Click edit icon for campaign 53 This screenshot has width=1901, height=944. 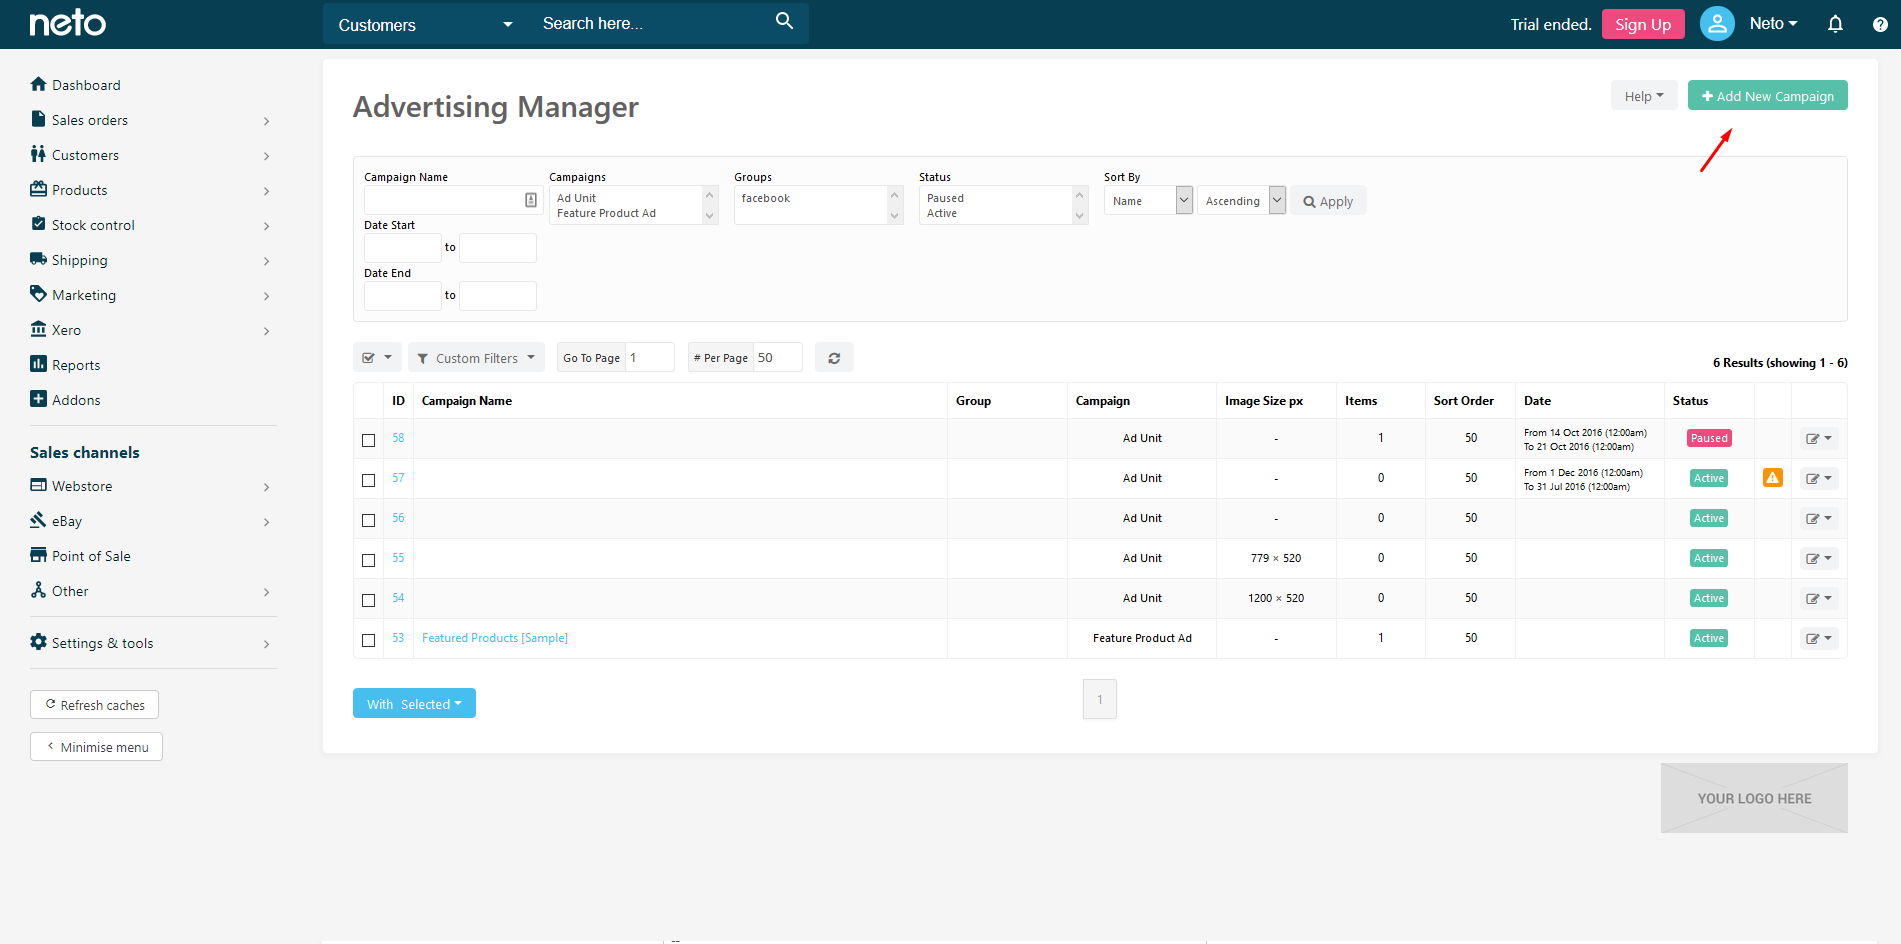pyautogui.click(x=1819, y=638)
